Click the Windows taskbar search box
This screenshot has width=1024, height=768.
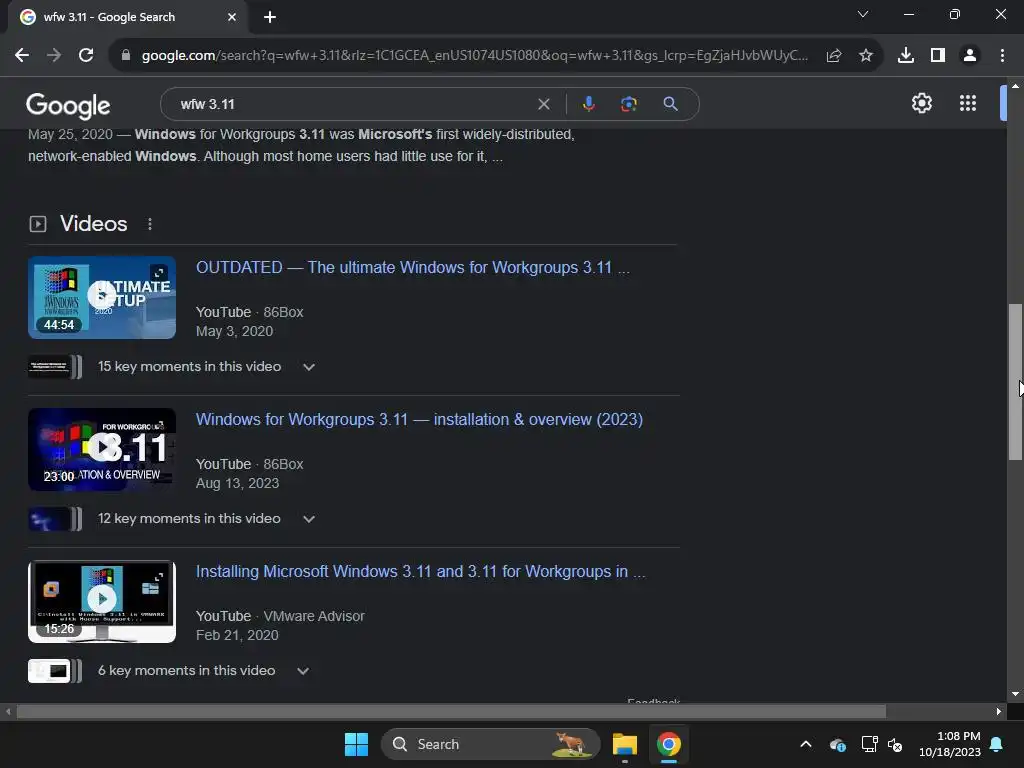click(490, 744)
